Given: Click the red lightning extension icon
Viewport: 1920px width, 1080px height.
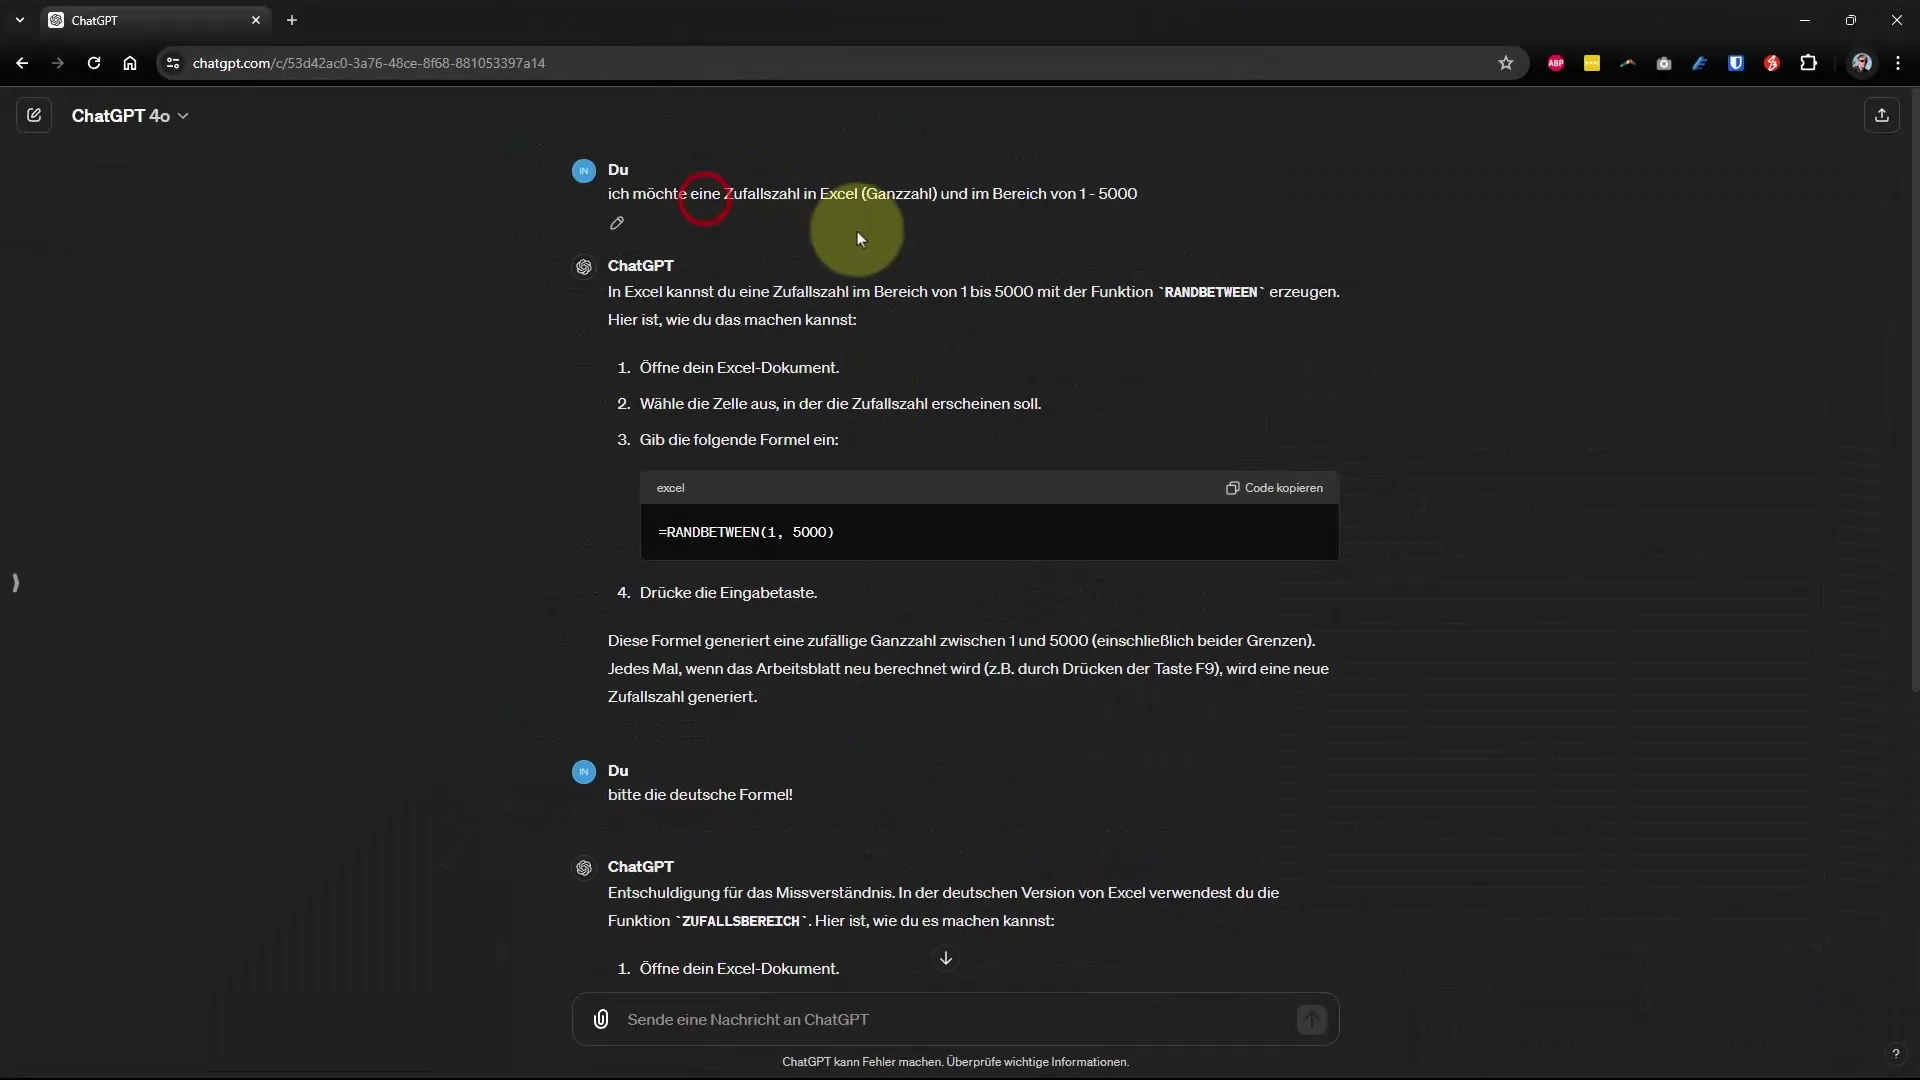Looking at the screenshot, I should (1772, 63).
